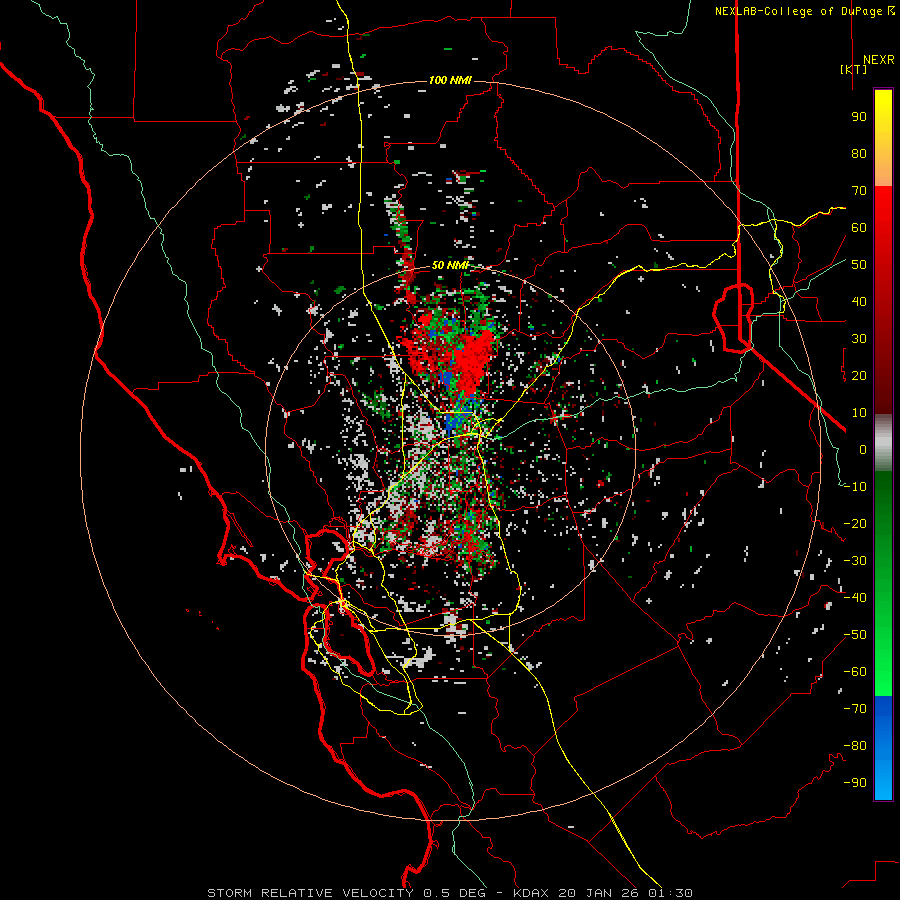Viewport: 900px width, 900px height.
Task: Click the positive 10 scale value
Action: coord(859,413)
